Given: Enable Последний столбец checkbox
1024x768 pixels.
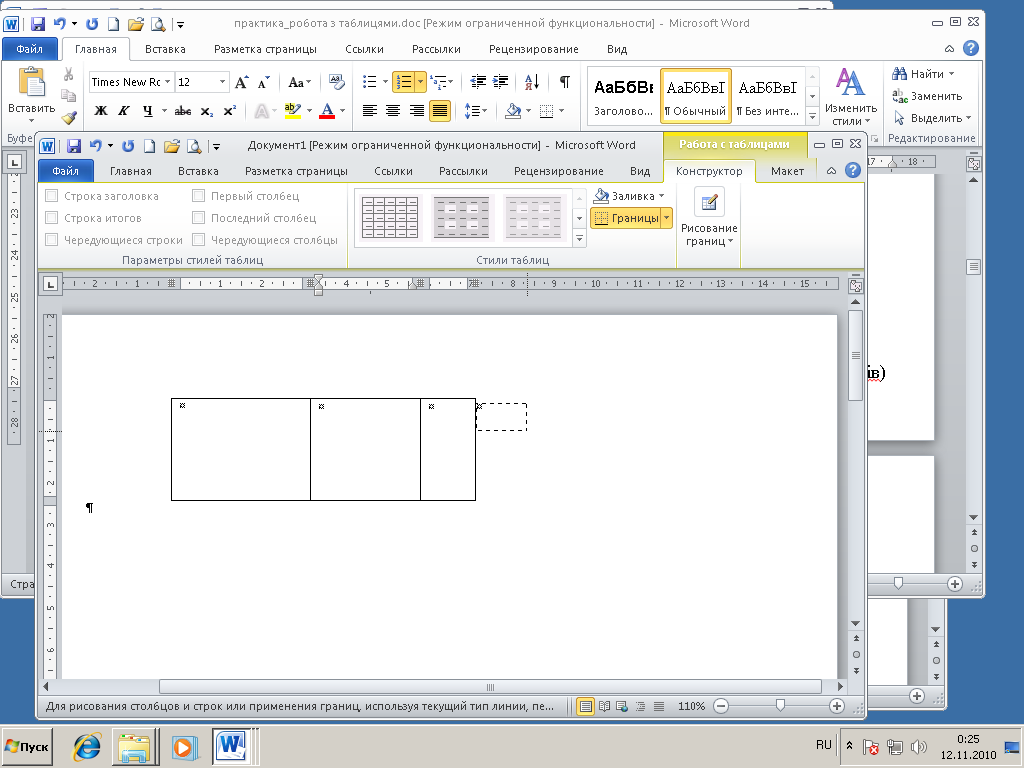Looking at the screenshot, I should coord(199,218).
